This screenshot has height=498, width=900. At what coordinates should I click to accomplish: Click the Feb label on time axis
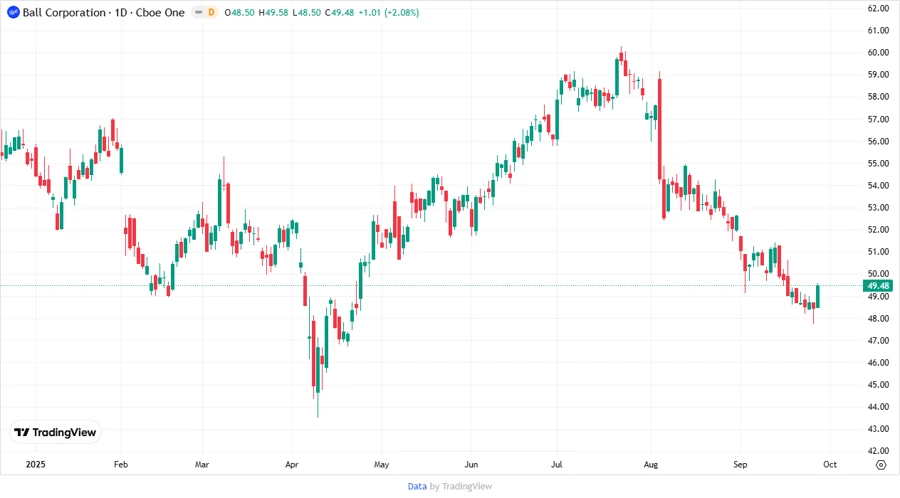point(121,464)
